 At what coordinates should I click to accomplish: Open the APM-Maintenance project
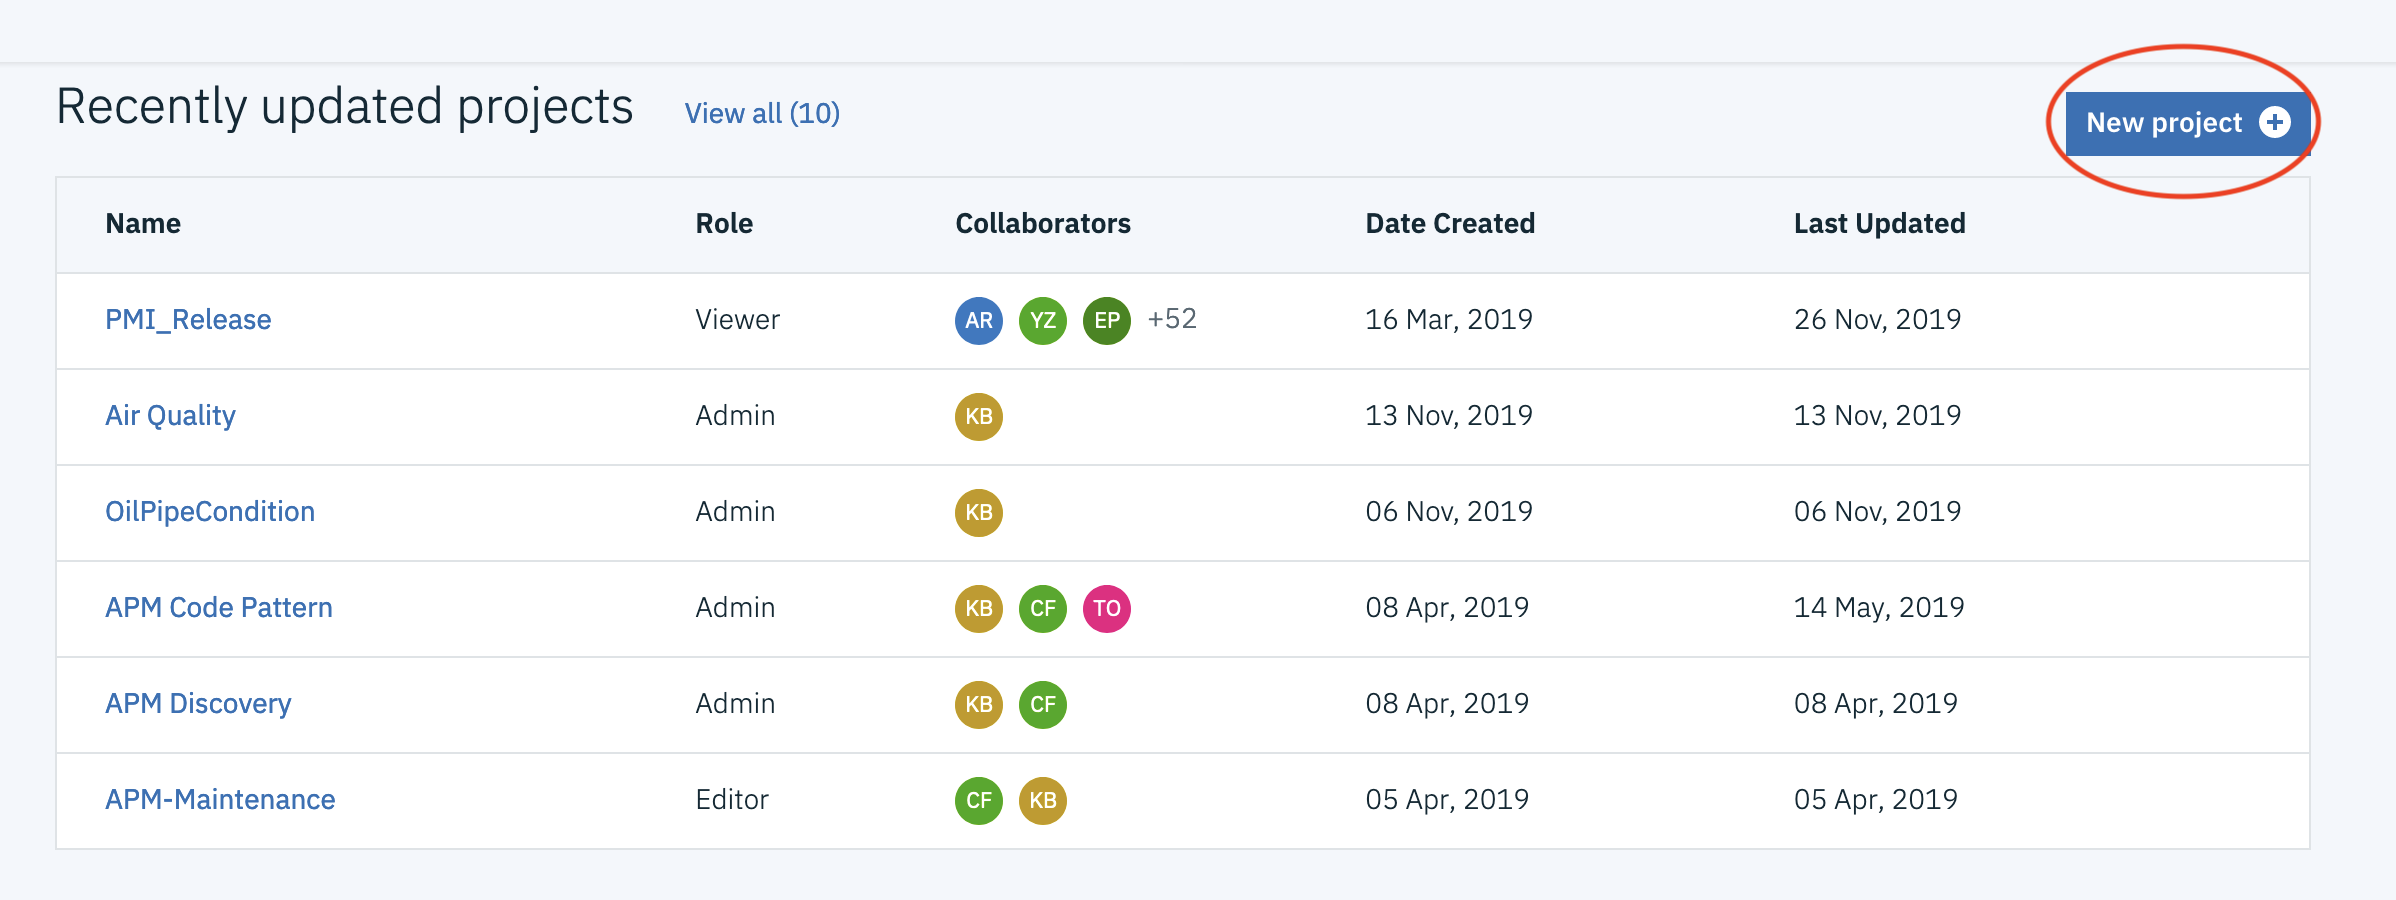(x=220, y=800)
